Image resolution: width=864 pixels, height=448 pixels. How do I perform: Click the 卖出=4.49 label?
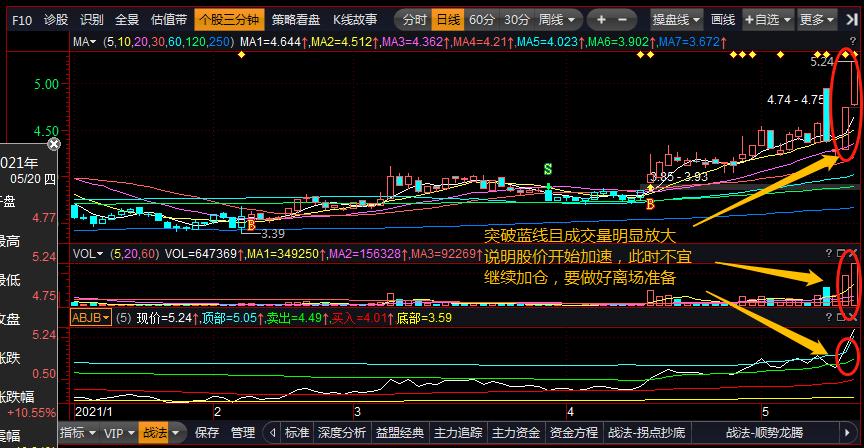click(296, 318)
